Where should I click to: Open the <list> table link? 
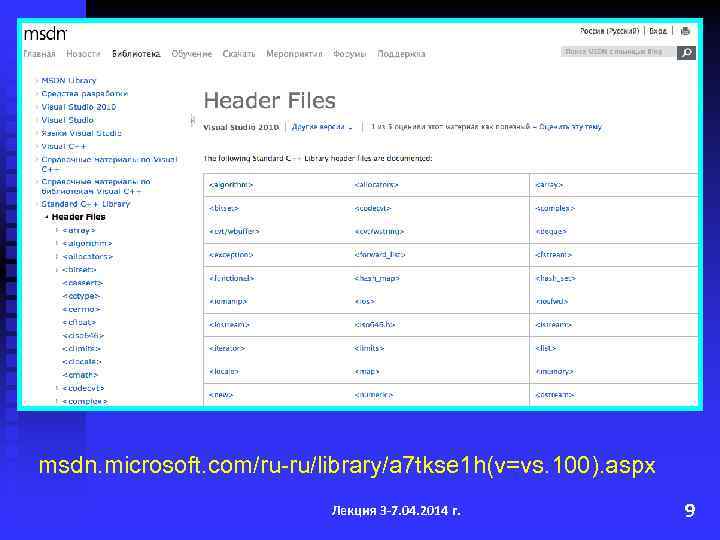pyautogui.click(x=546, y=348)
